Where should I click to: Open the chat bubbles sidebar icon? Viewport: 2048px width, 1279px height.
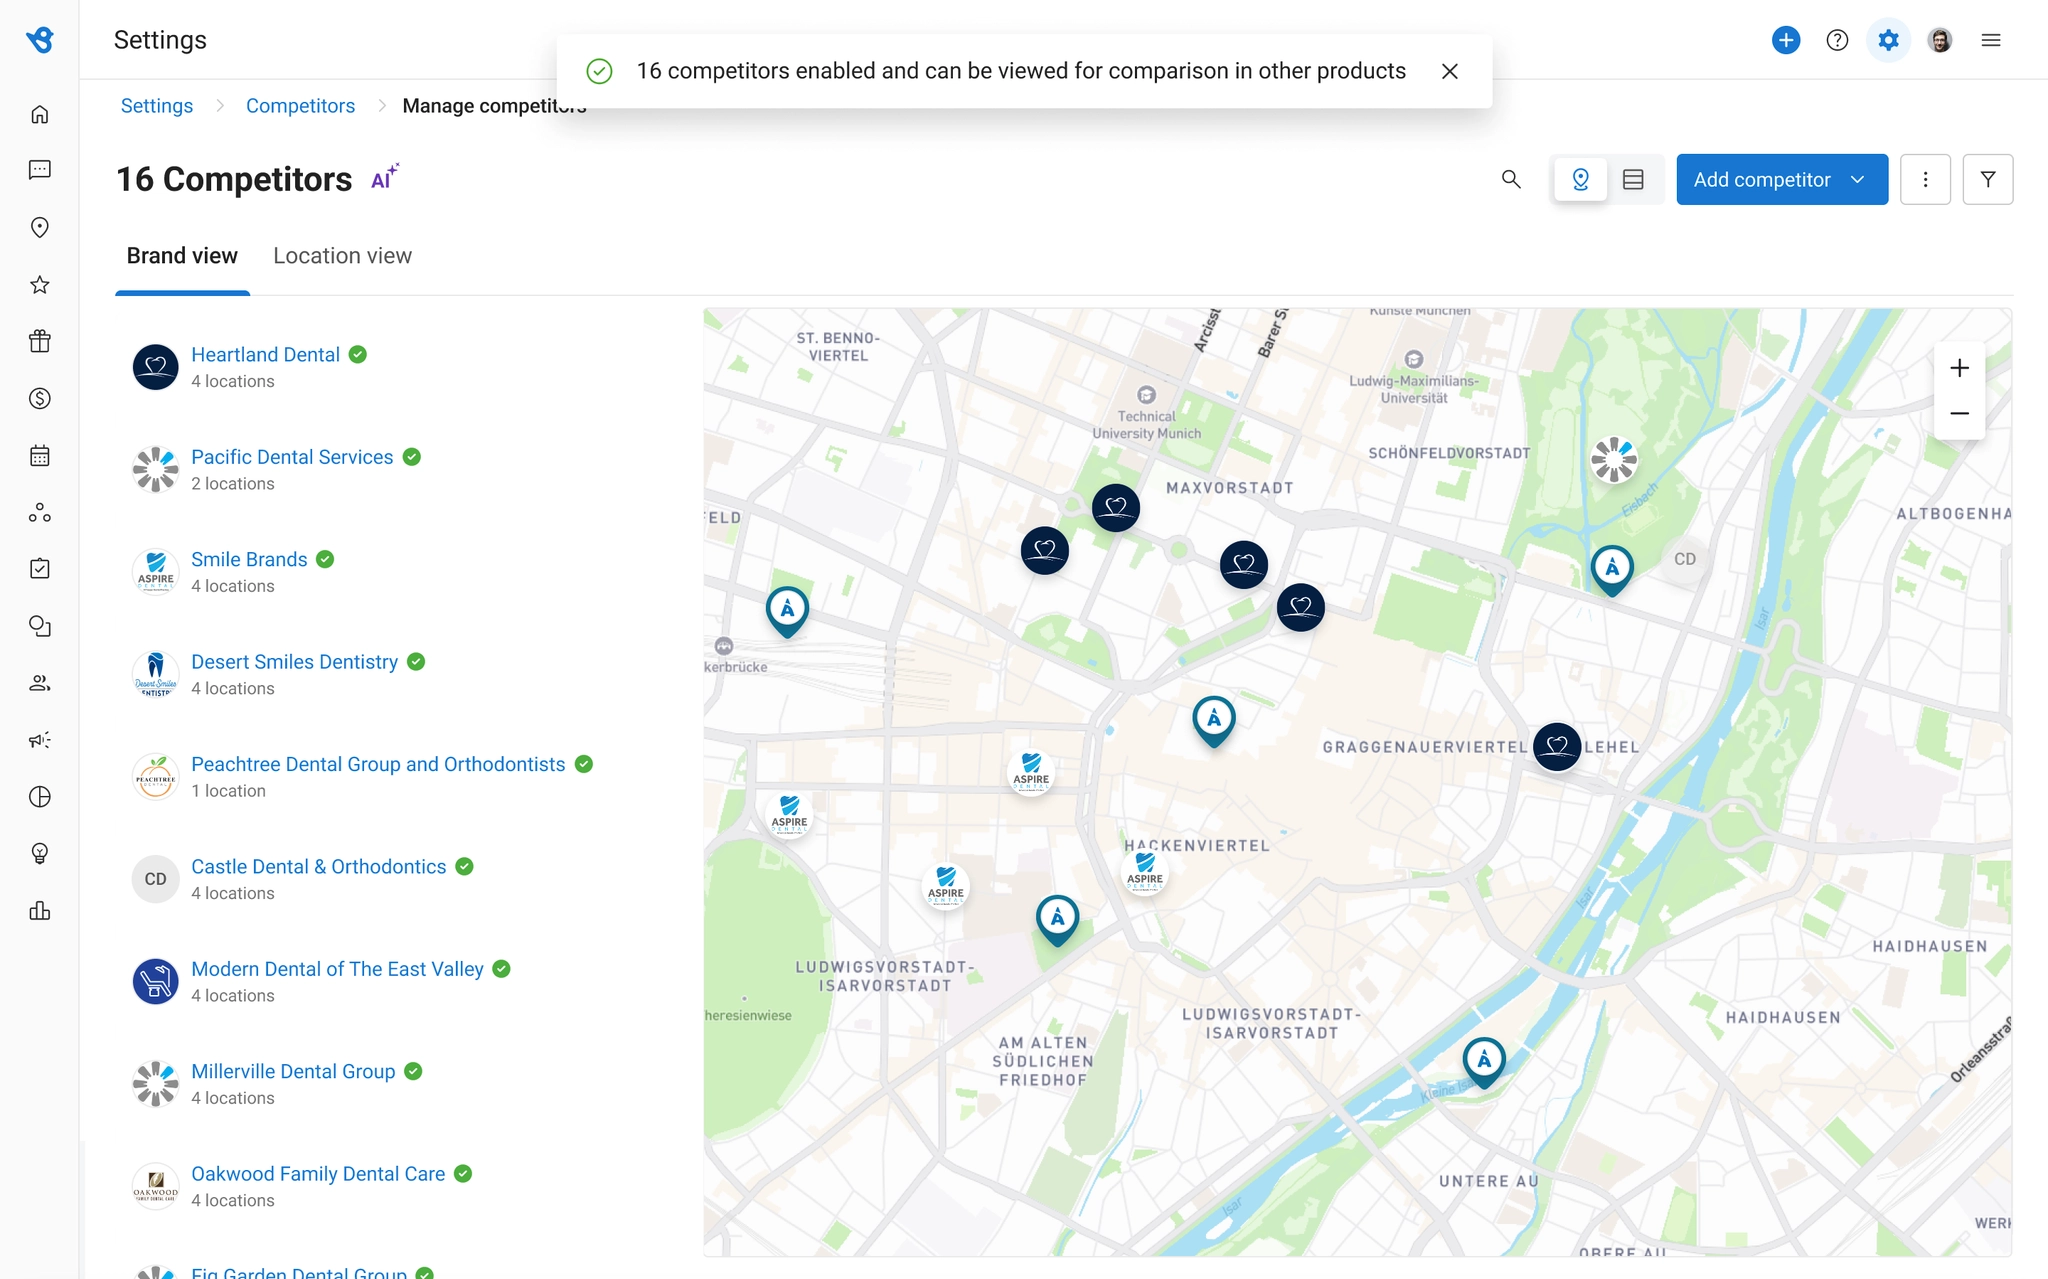click(x=40, y=626)
